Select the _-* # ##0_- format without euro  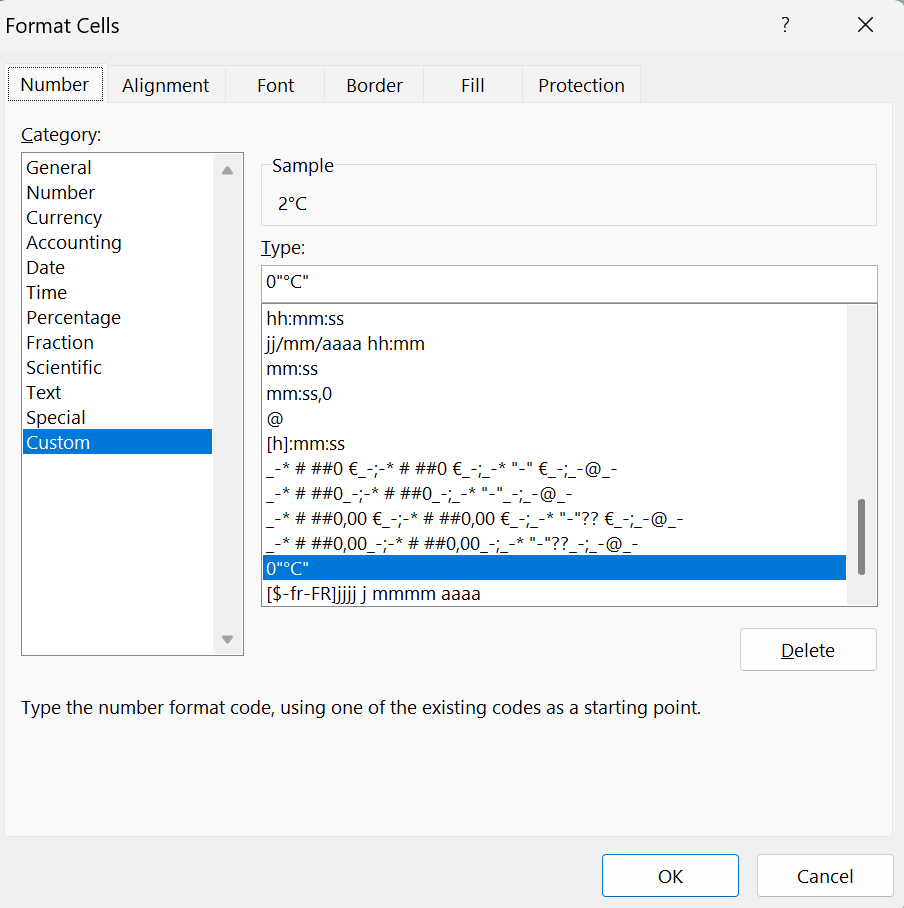554,493
